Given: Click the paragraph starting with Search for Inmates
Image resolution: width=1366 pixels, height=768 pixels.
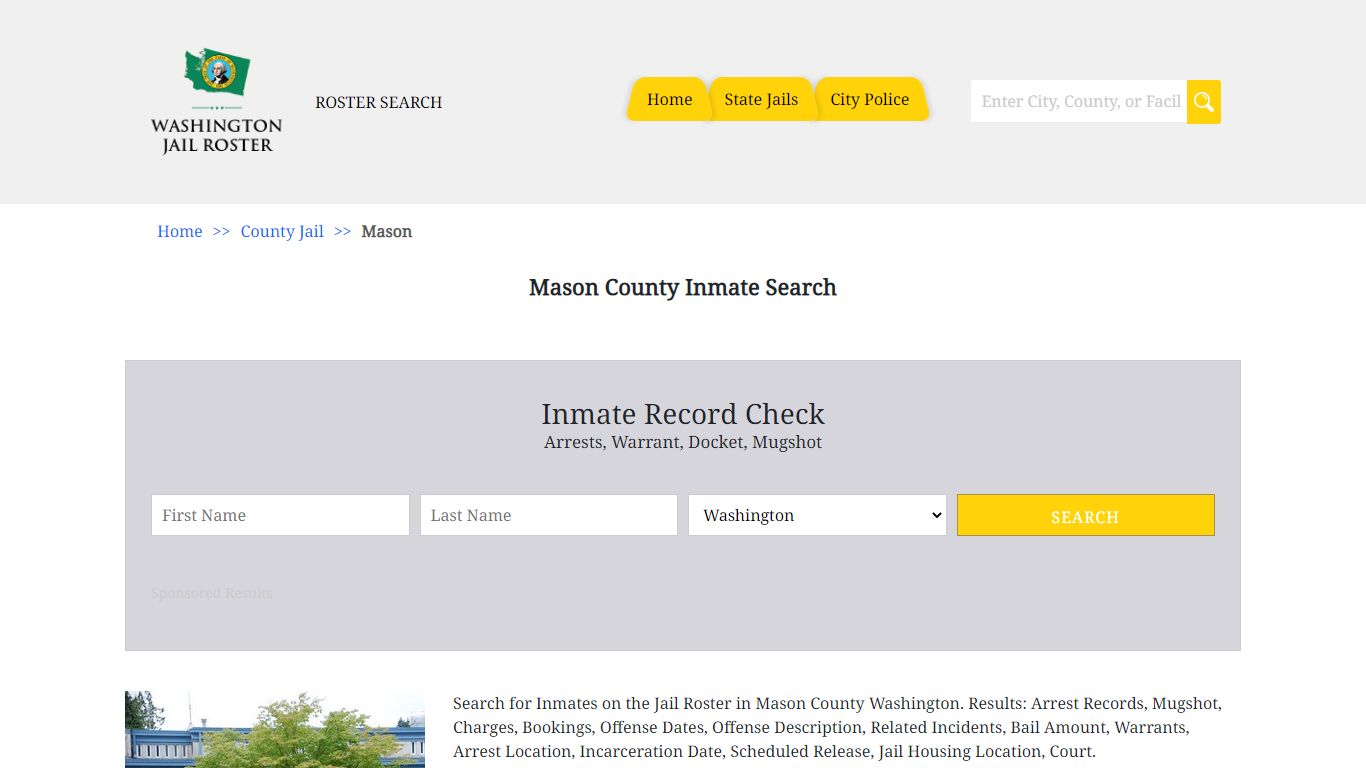Looking at the screenshot, I should pyautogui.click(x=837, y=727).
